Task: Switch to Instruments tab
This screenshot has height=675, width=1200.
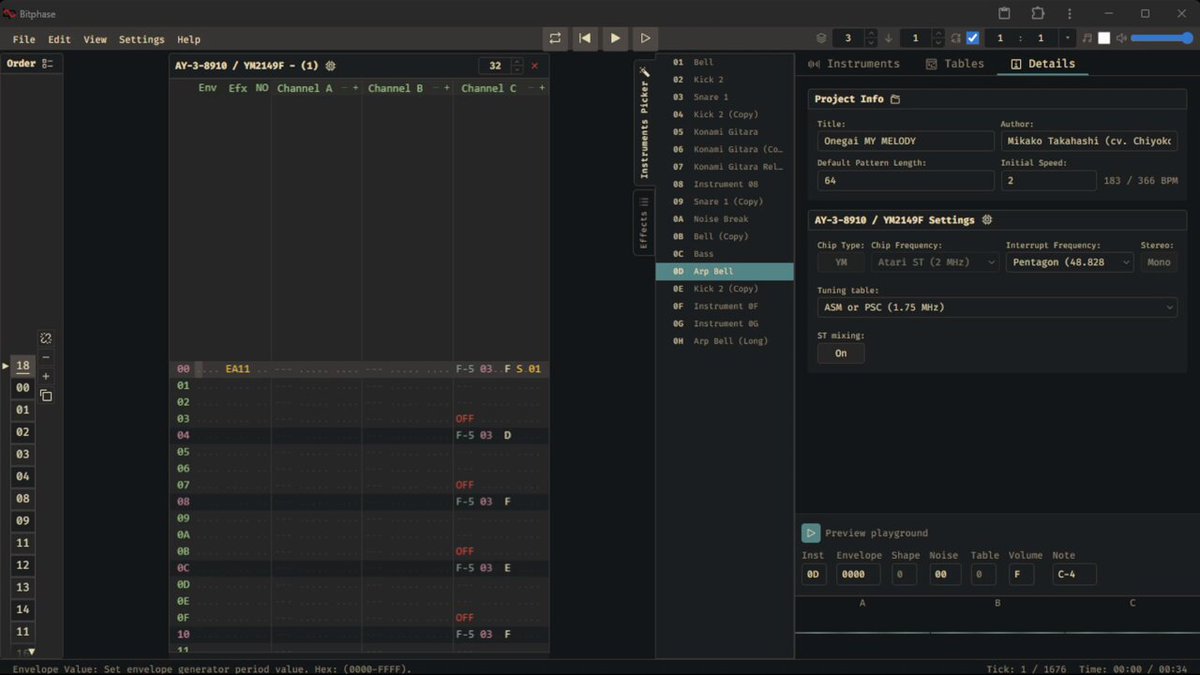Action: click(x=854, y=63)
